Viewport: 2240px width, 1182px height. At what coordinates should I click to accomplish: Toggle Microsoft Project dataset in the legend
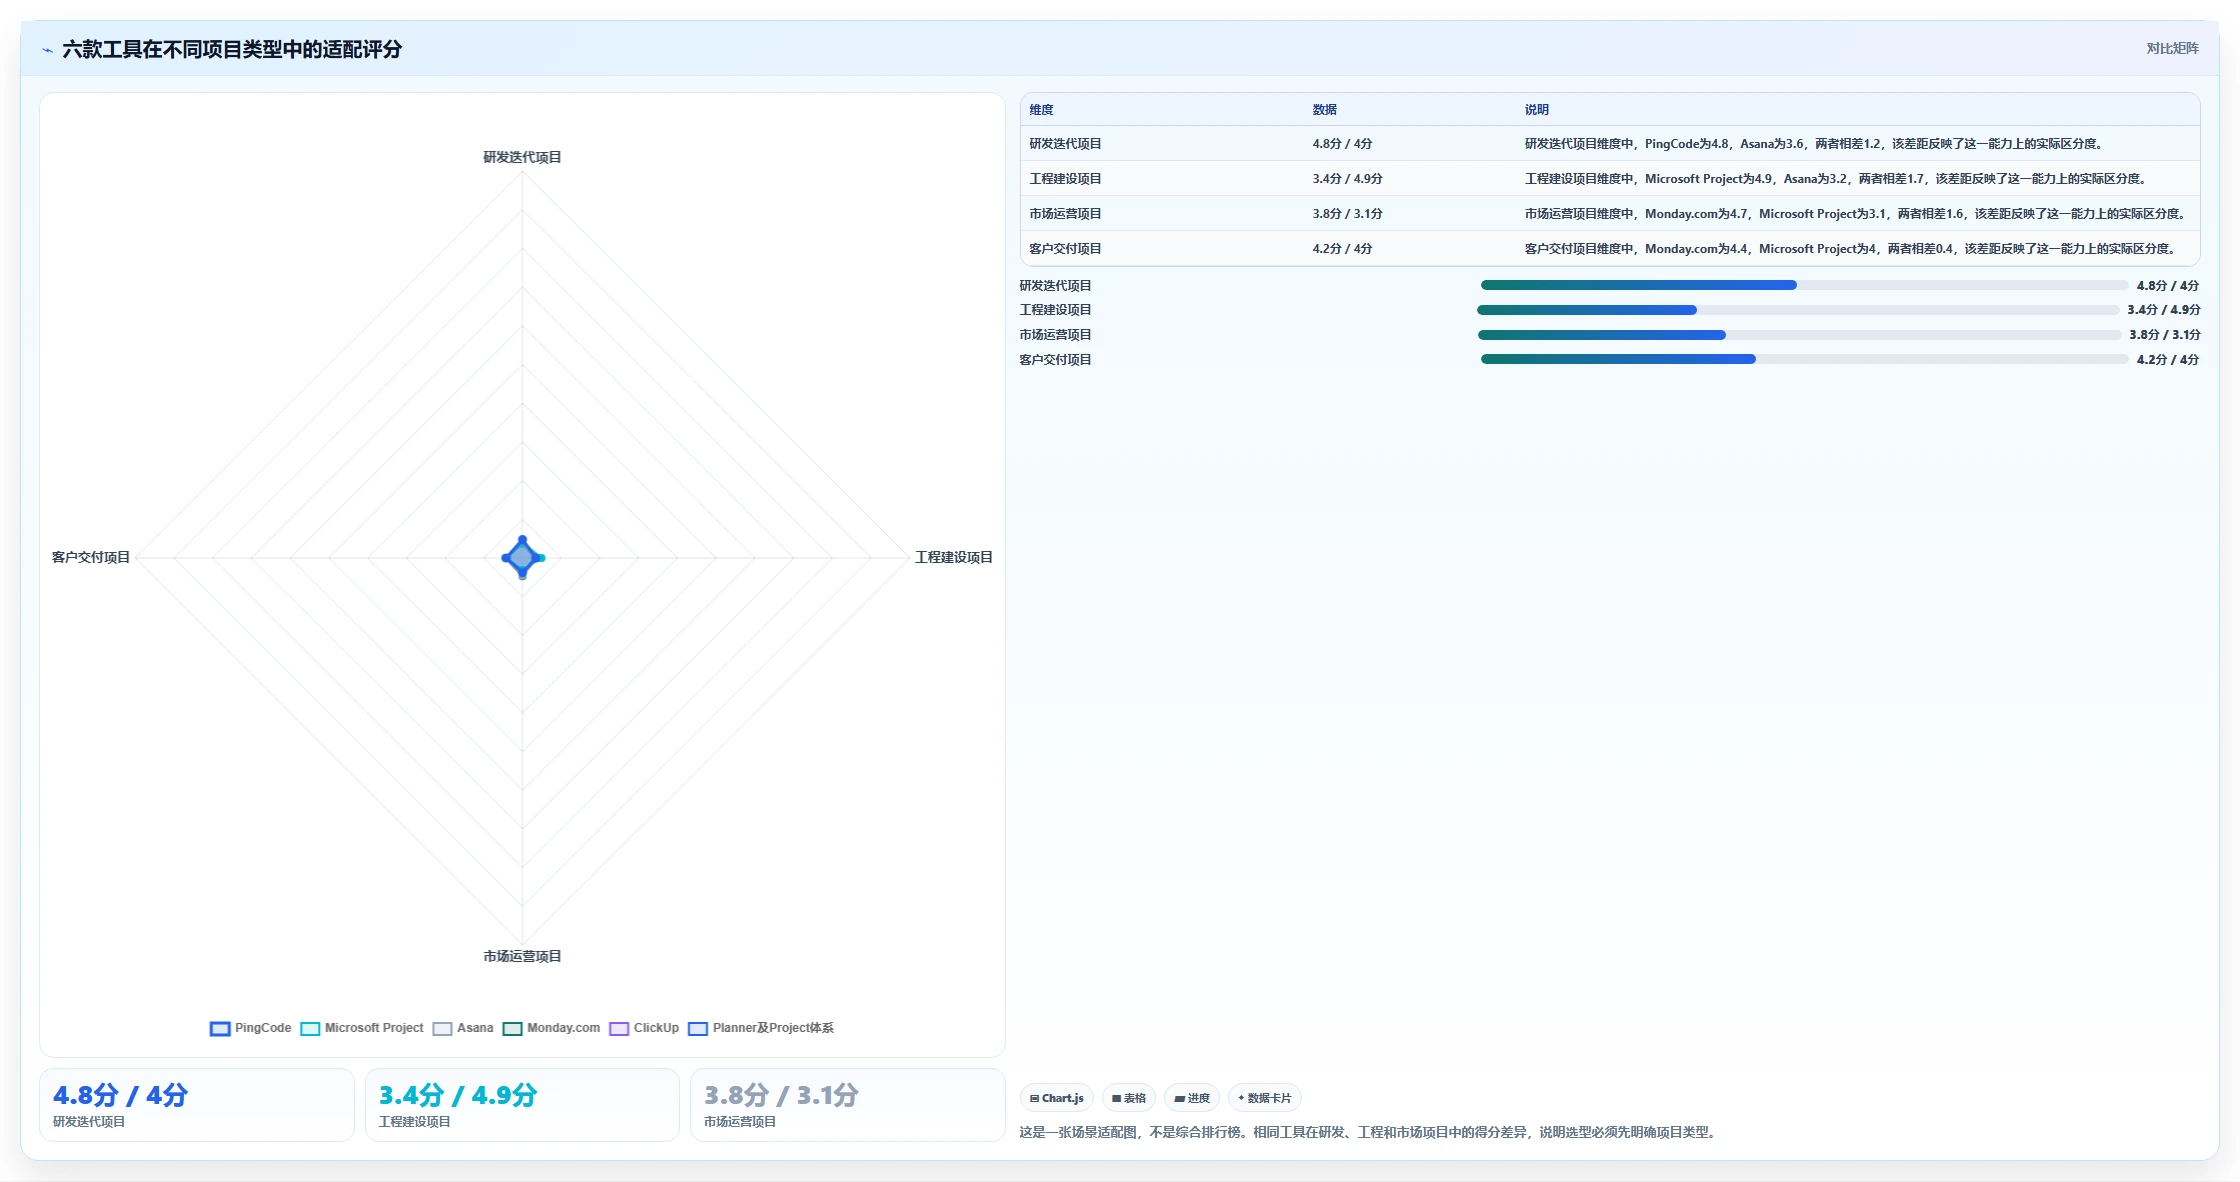(362, 1028)
